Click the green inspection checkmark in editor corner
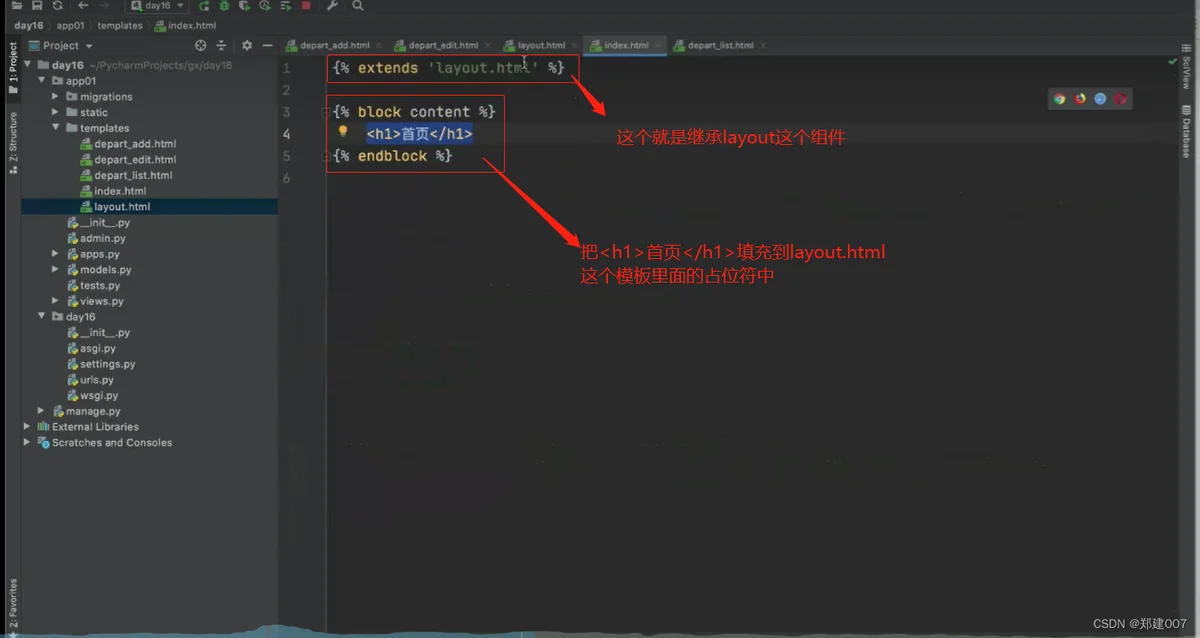The image size is (1200, 638). (1173, 61)
